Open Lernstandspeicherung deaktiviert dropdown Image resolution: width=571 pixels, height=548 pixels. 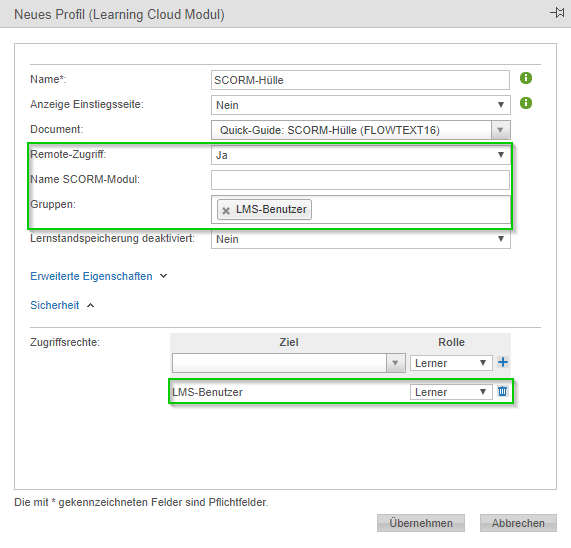pos(361,239)
